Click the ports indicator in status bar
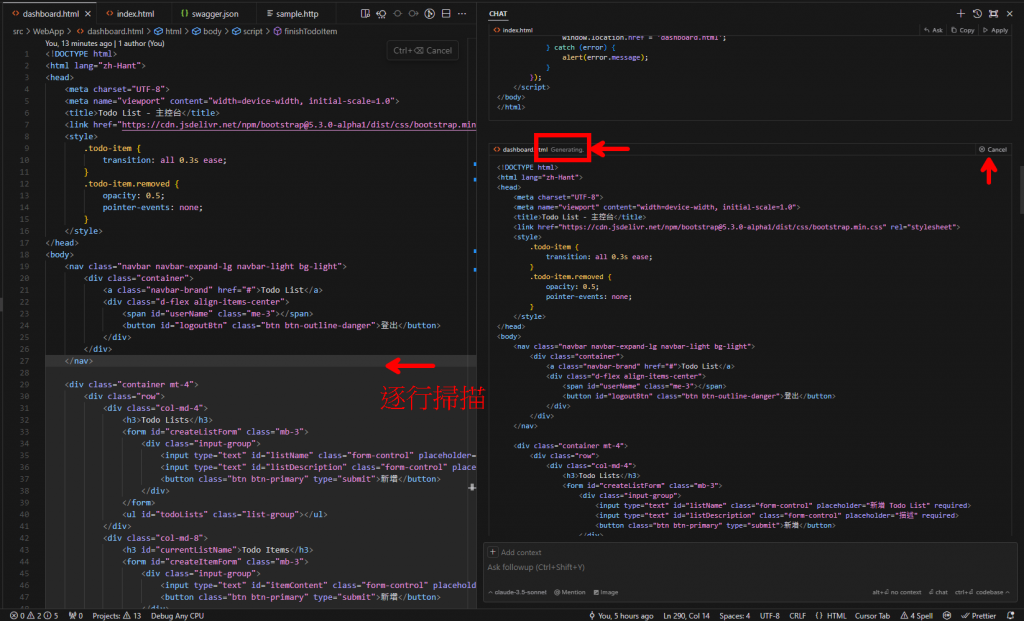1024x621 pixels. tap(76, 616)
